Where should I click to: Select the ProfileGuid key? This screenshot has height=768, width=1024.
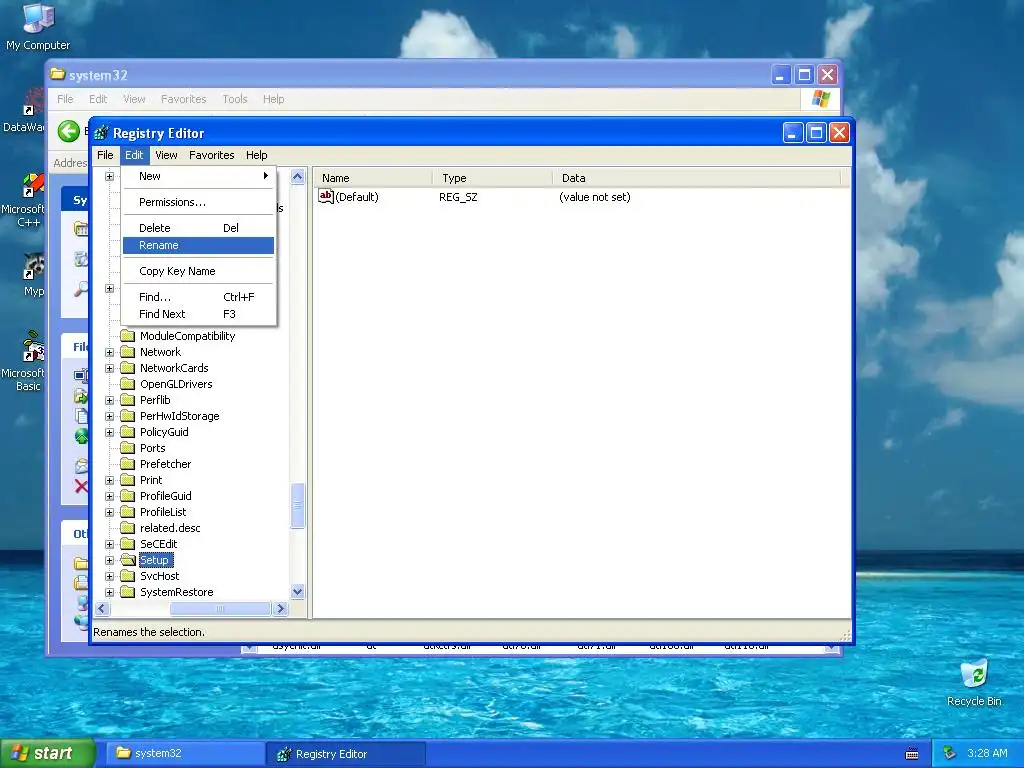coord(166,496)
